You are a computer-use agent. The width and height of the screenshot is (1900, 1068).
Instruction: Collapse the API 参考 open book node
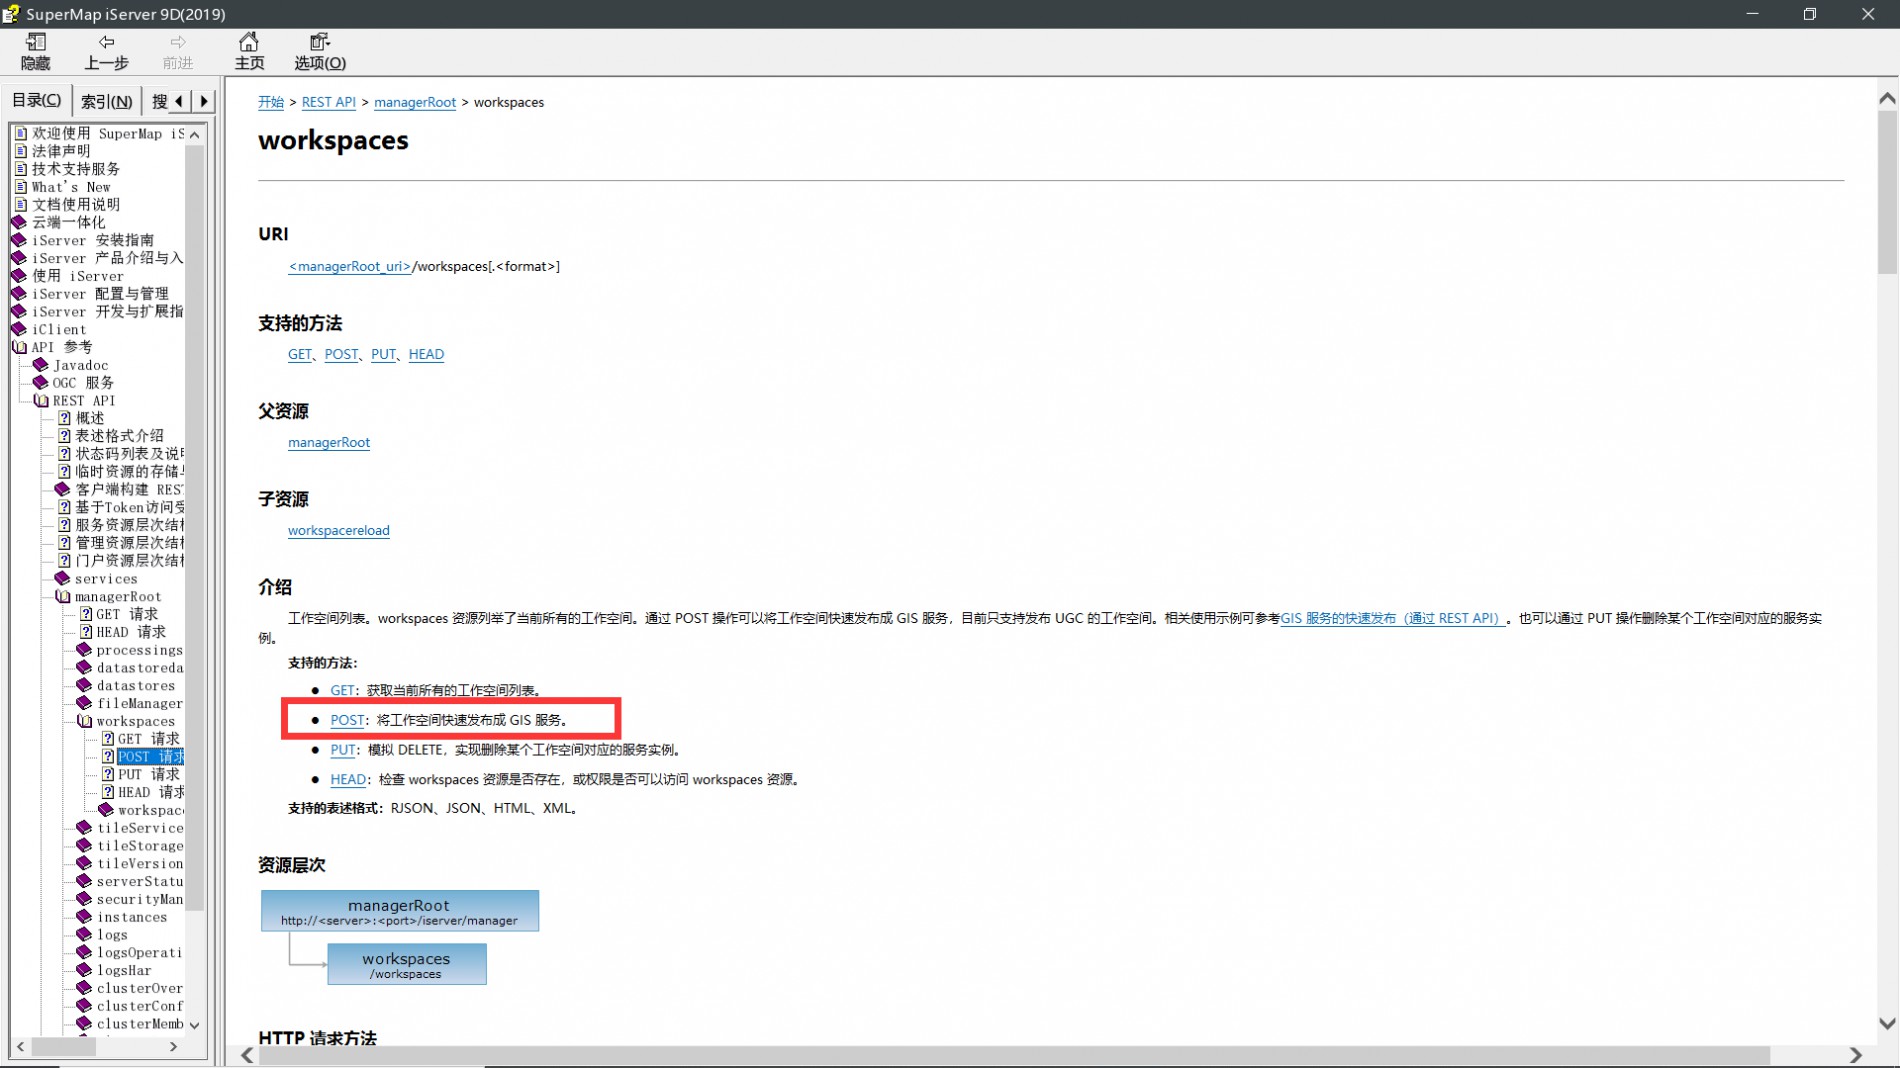[x=19, y=347]
